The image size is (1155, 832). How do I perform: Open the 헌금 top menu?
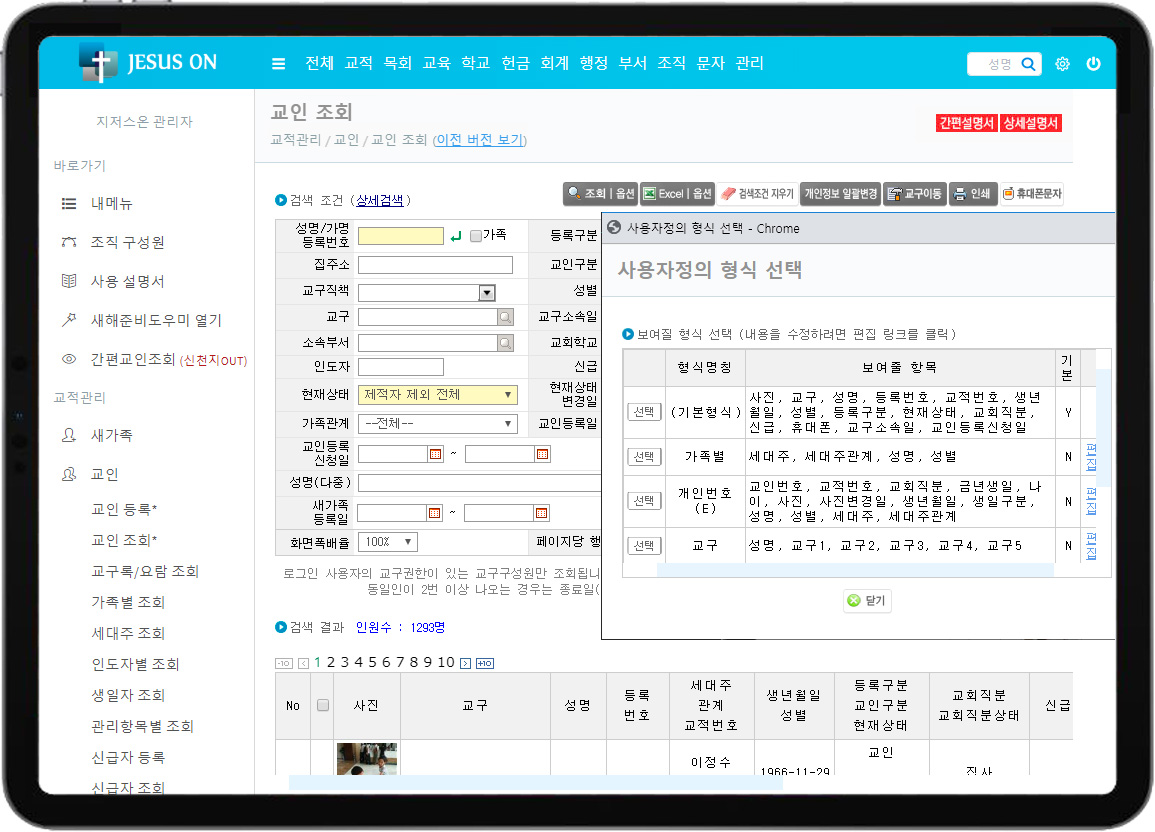[x=515, y=63]
